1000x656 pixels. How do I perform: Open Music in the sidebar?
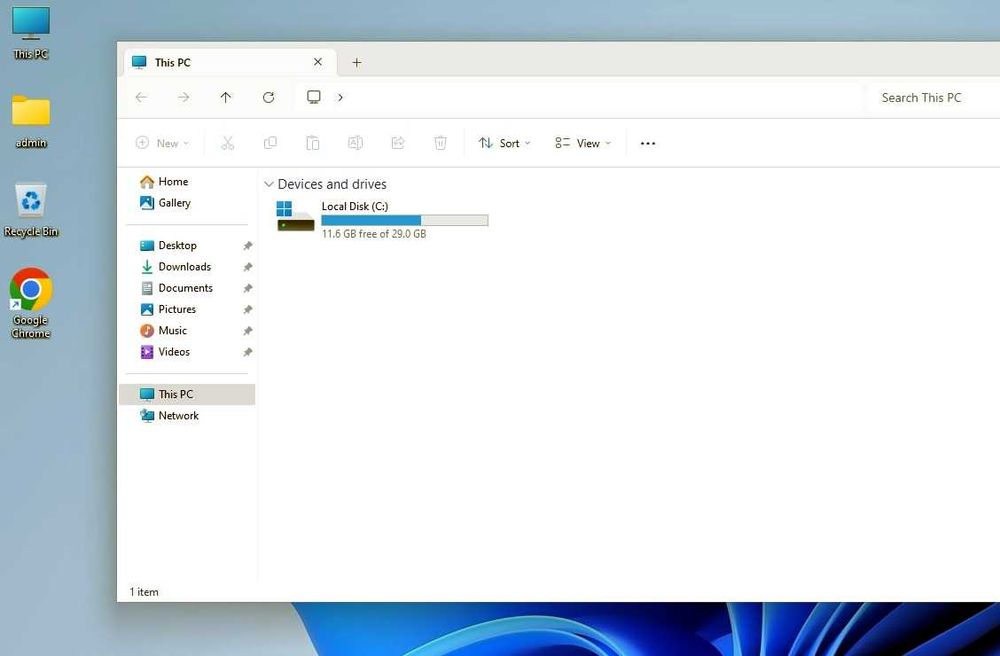(163, 330)
